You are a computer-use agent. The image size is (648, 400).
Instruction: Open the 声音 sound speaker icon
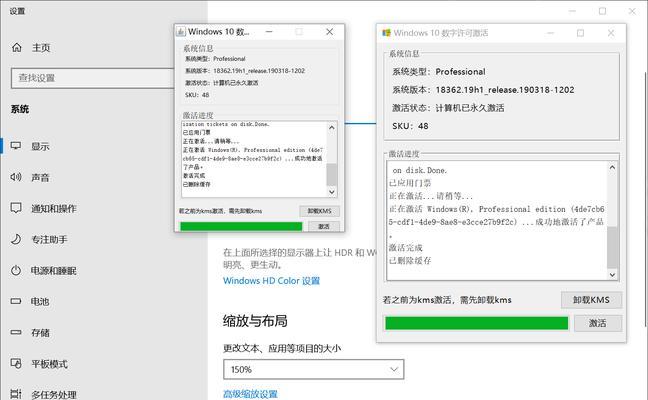tap(16, 177)
